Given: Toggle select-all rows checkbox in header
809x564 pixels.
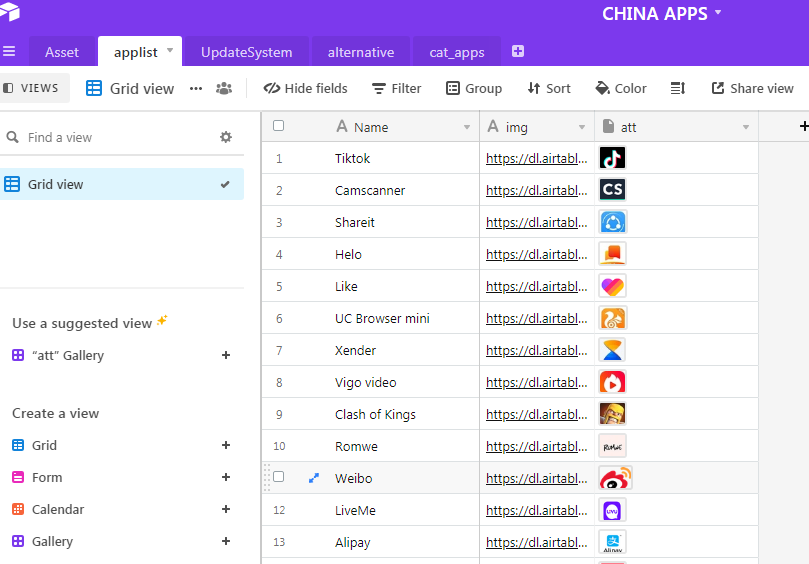Looking at the screenshot, I should 279,126.
